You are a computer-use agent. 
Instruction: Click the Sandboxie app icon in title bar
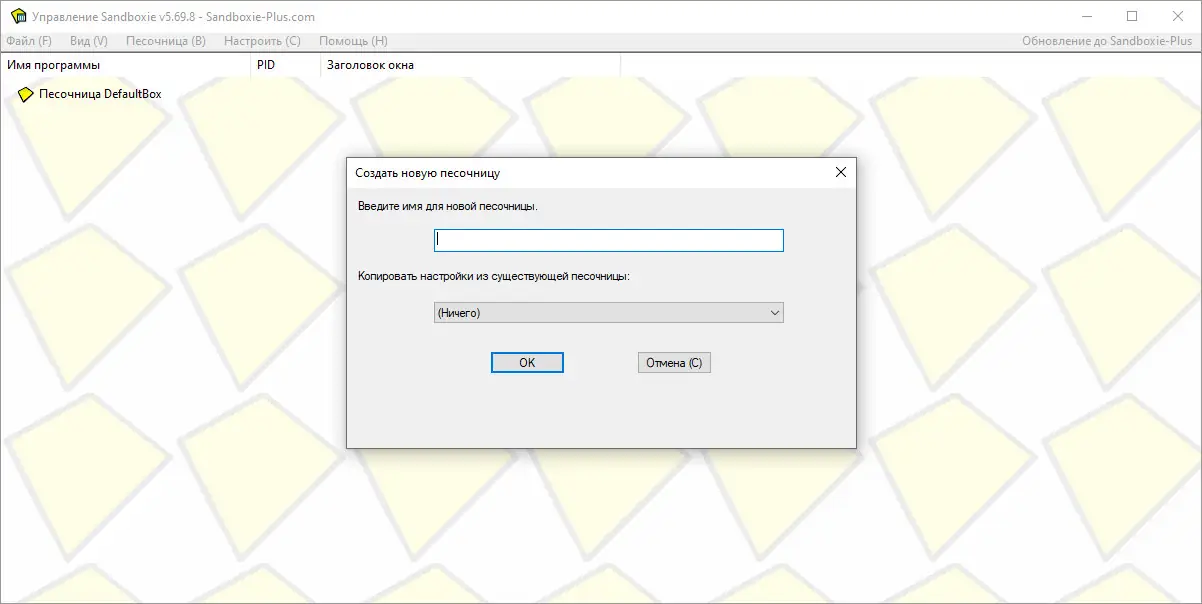click(18, 16)
